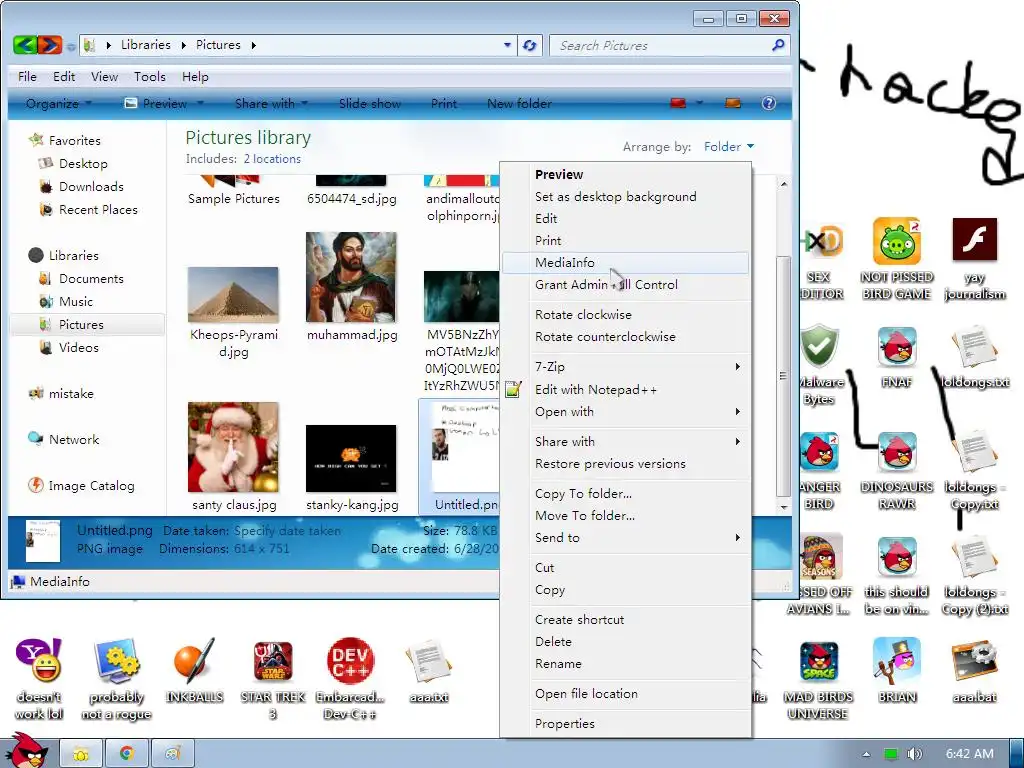The height and width of the screenshot is (768, 1024).
Task: Select the INKBALLS desktop icon
Action: click(195, 671)
